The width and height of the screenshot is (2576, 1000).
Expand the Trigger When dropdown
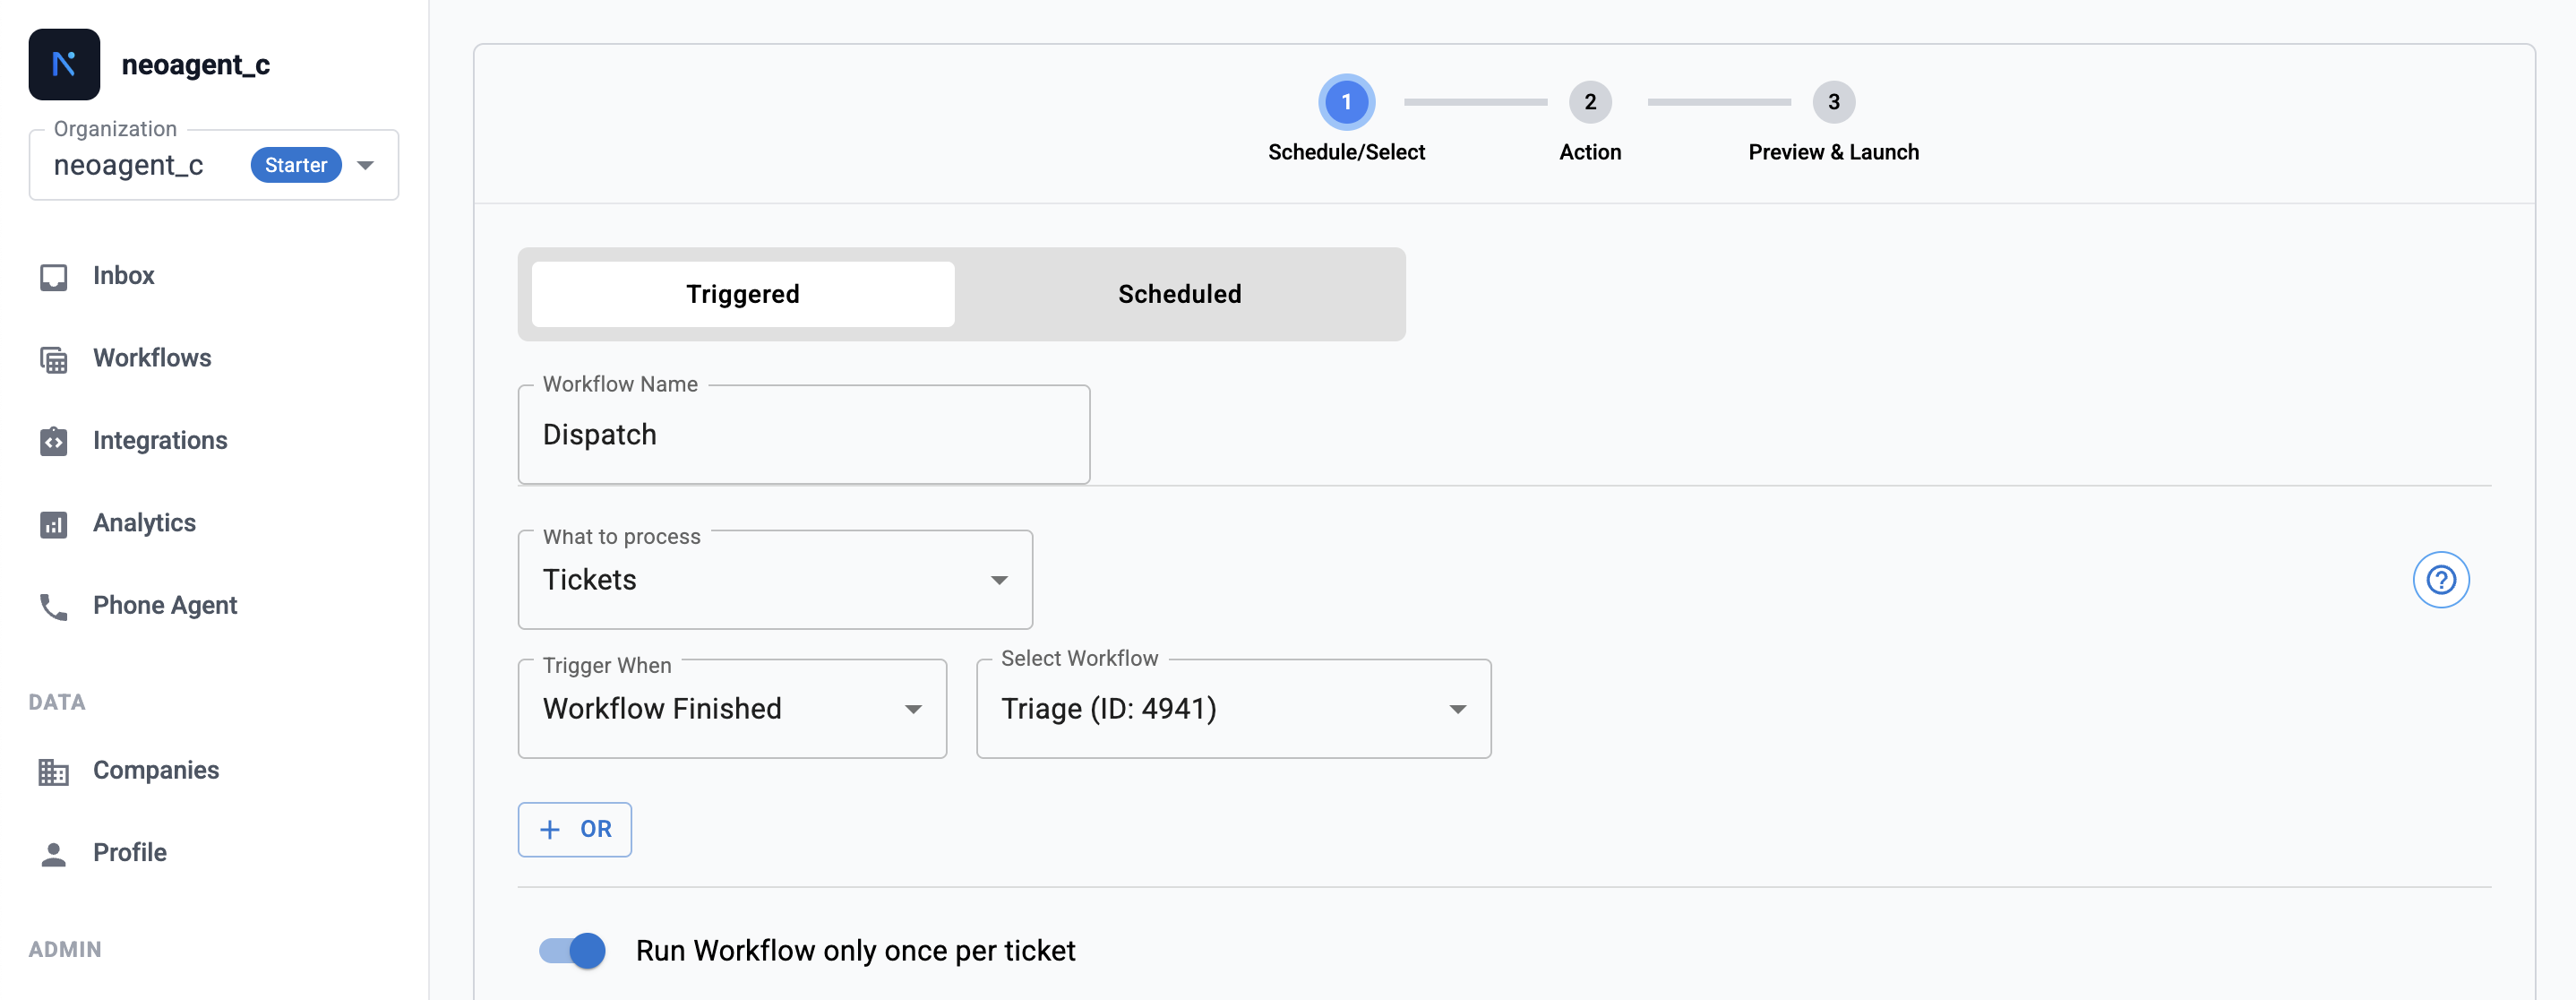[x=731, y=709]
